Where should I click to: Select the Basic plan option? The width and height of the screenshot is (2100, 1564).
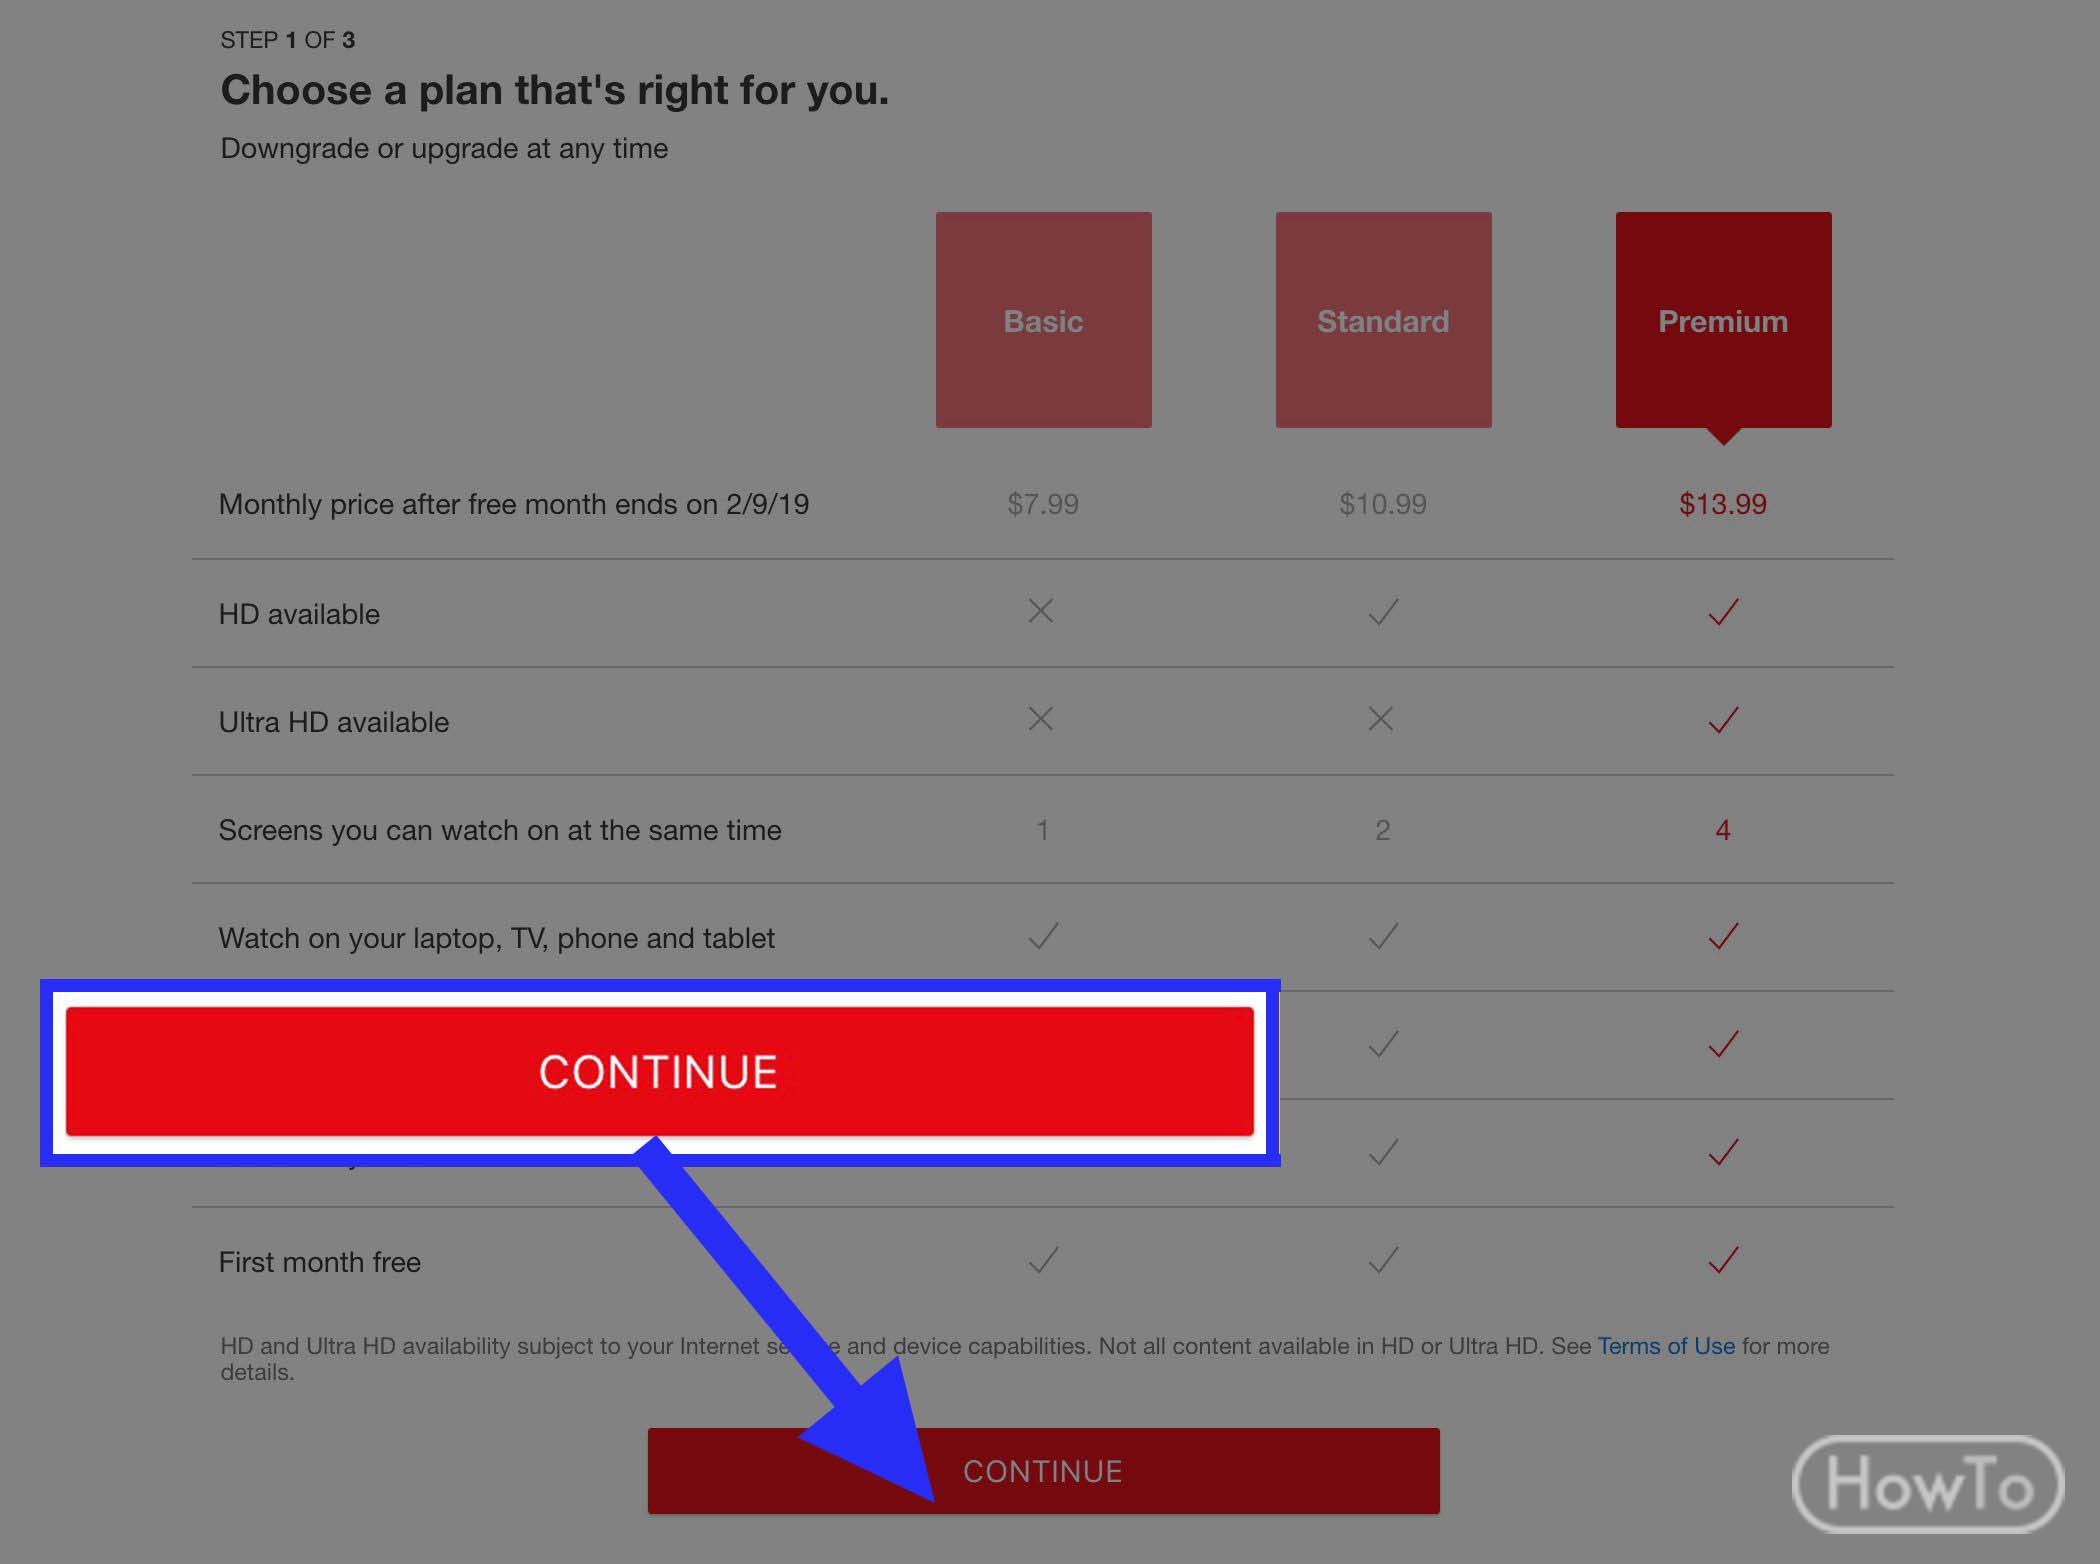pos(1043,319)
